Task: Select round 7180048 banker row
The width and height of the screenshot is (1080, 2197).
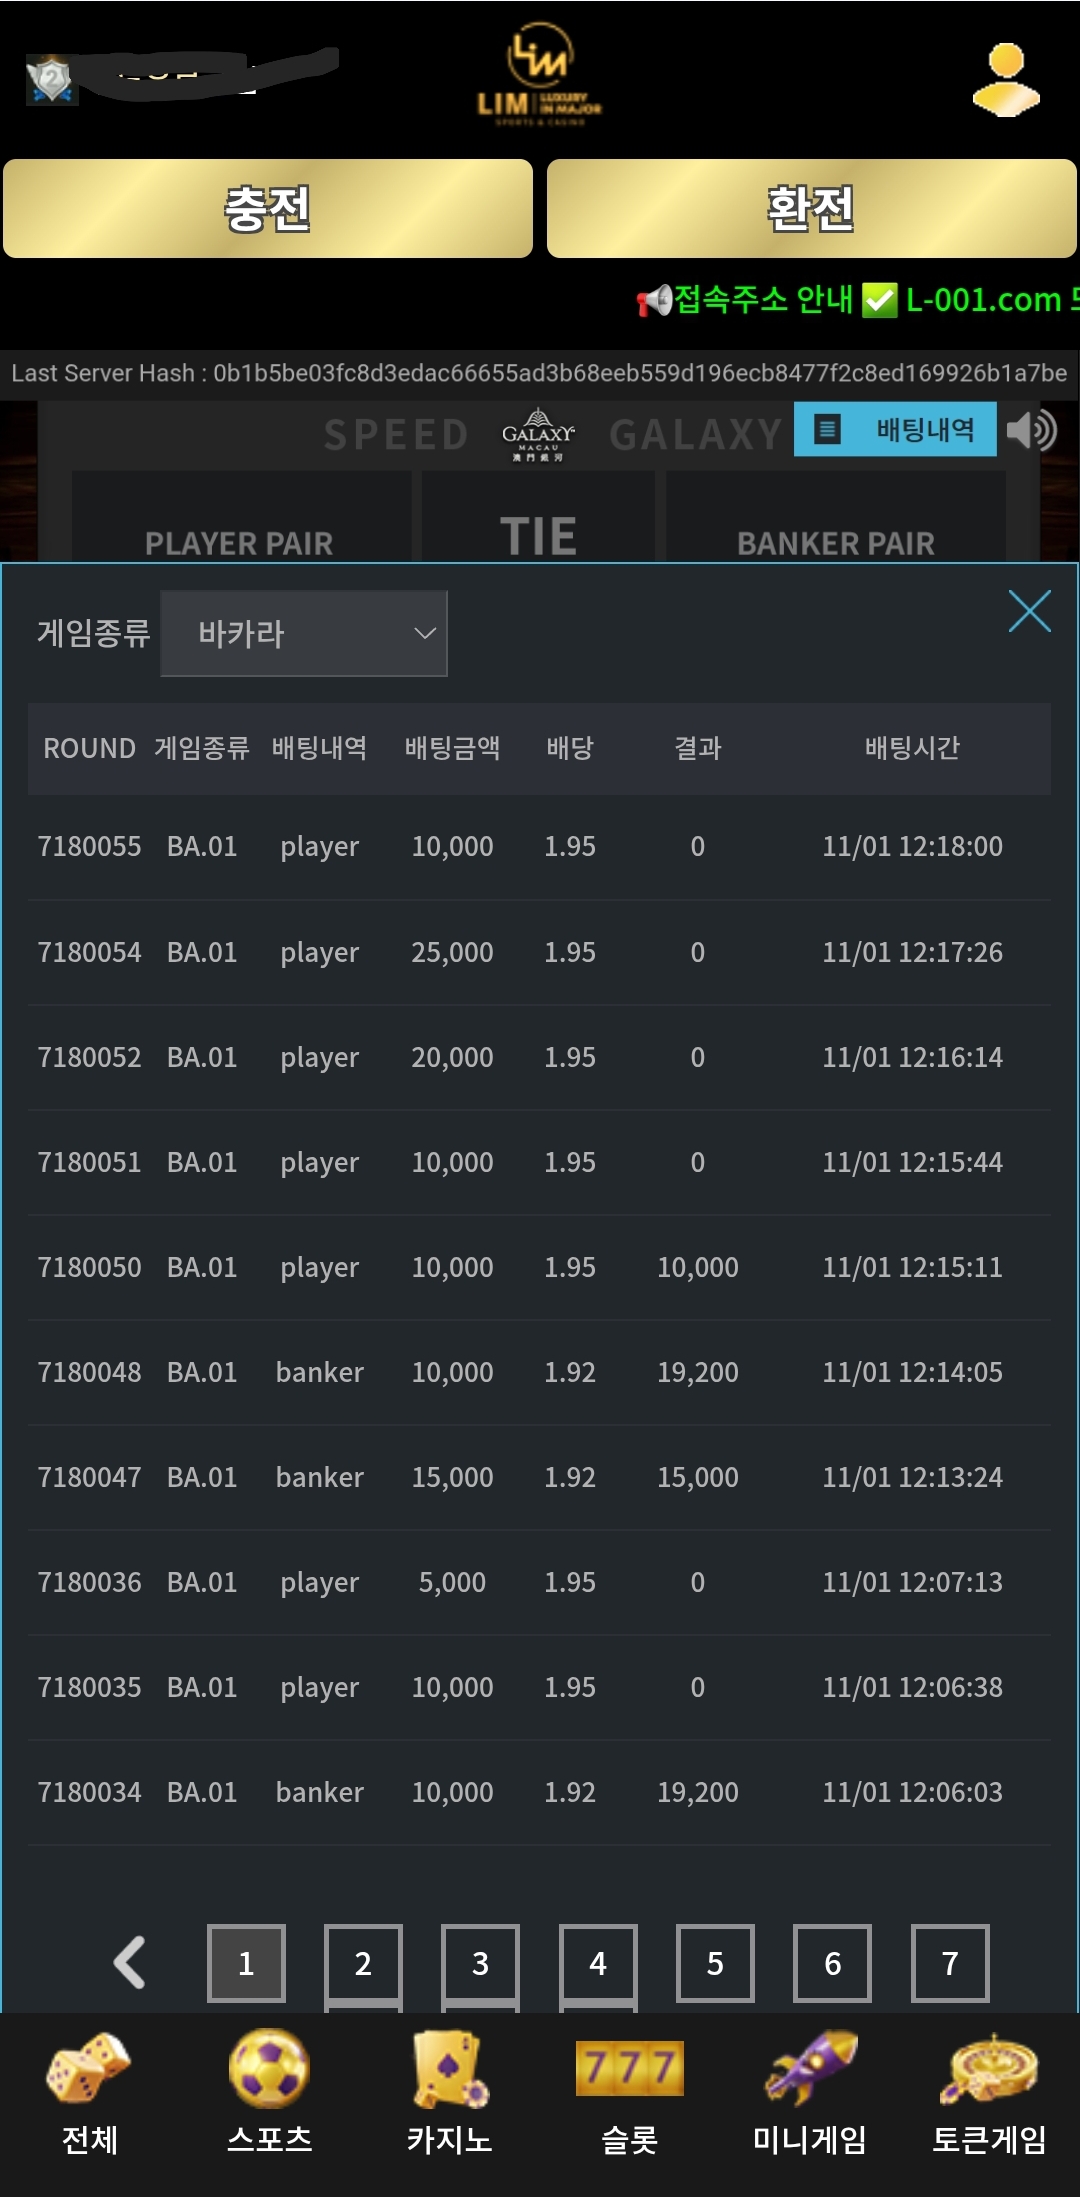Action: (x=539, y=1372)
